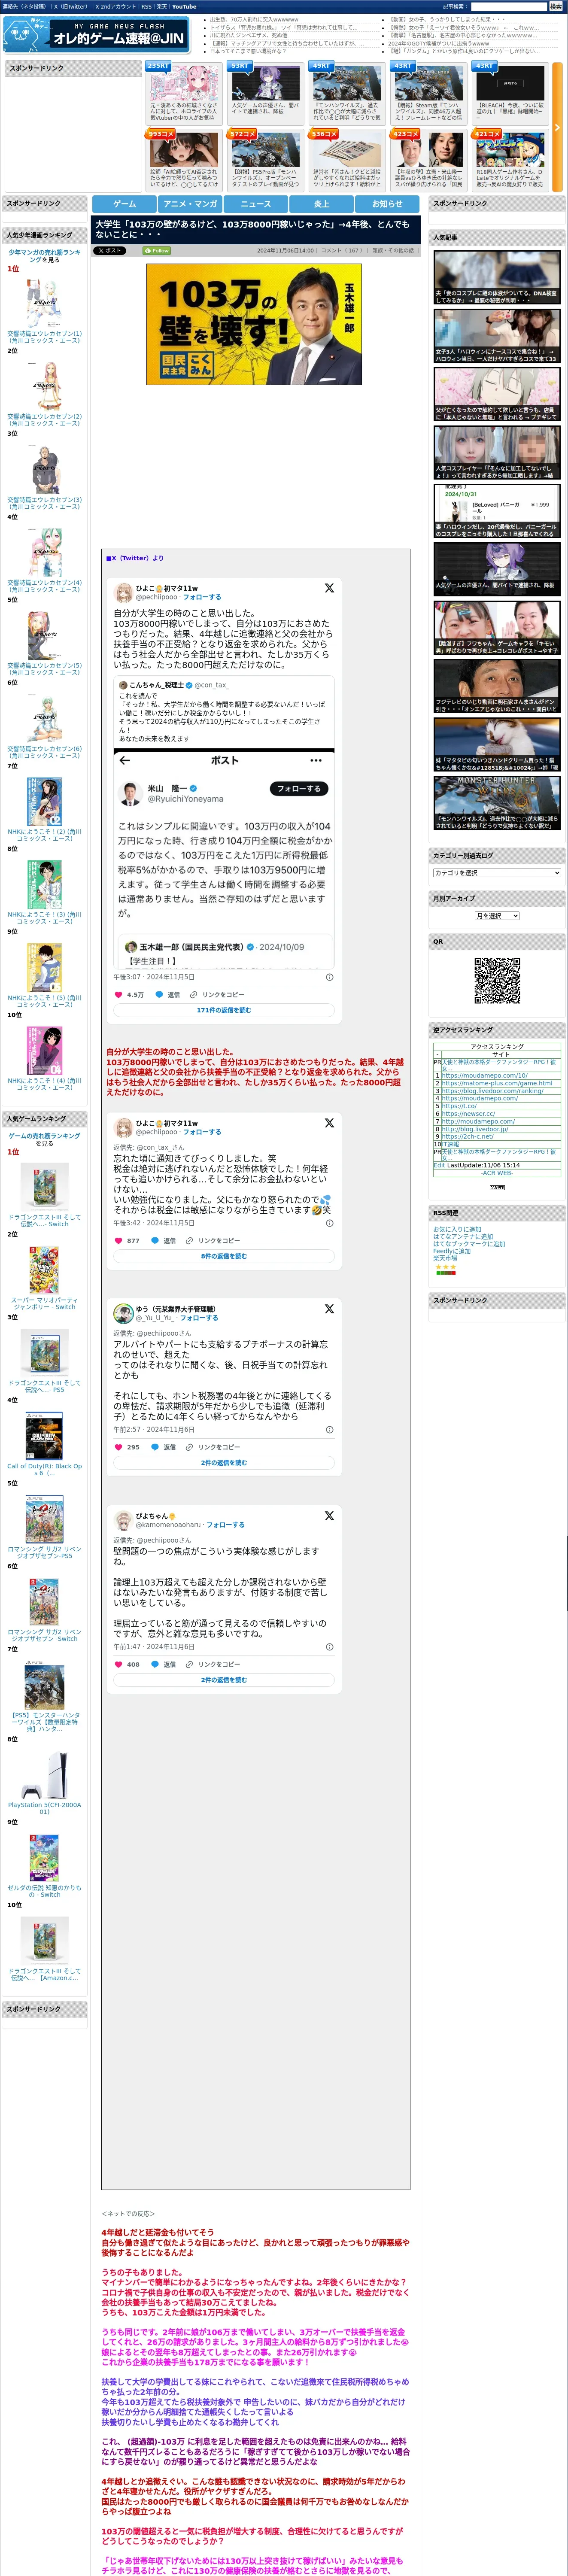
Task: Open the 月を選択 archive dropdown
Action: coord(497,916)
